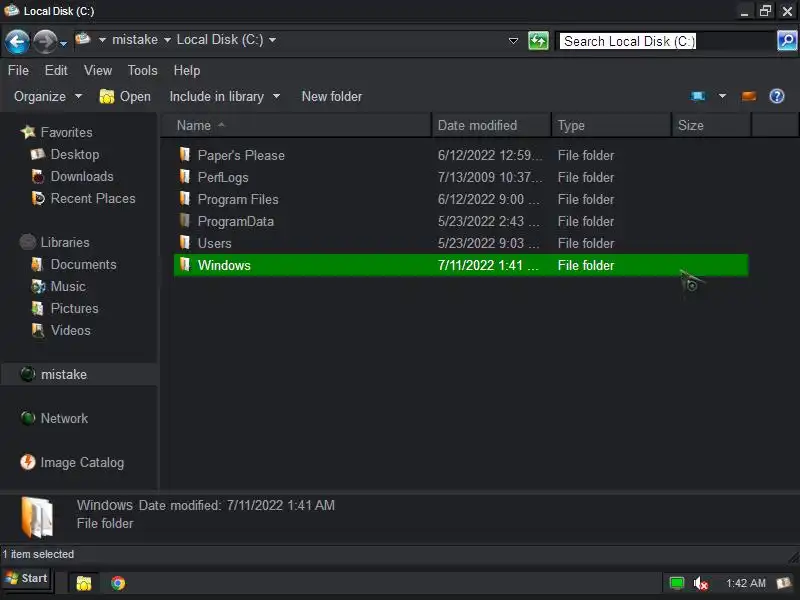Open the File menu
The image size is (800, 600).
point(18,70)
